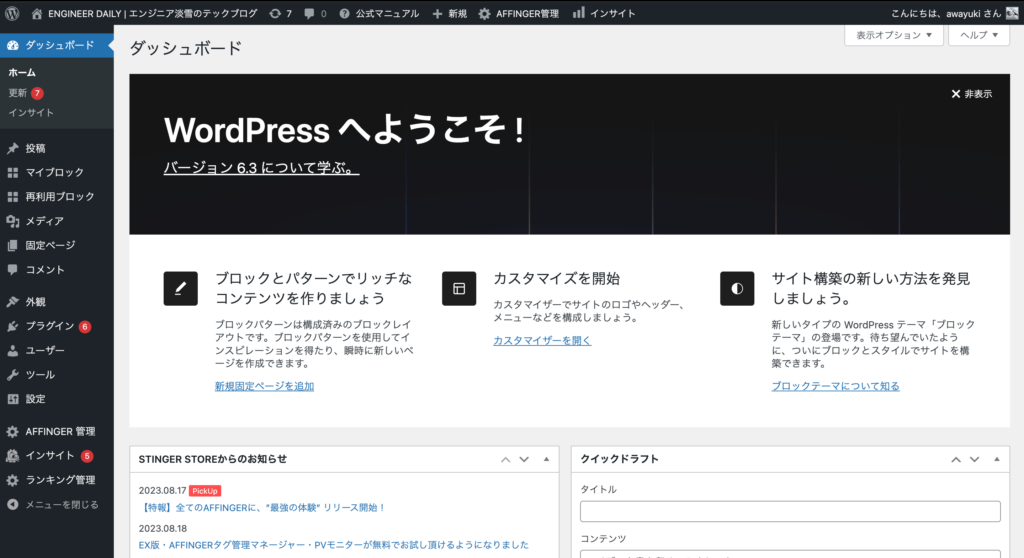Open 公式マニュアル help icon in admin bar
Viewport: 1024px width, 558px height.
[344, 13]
